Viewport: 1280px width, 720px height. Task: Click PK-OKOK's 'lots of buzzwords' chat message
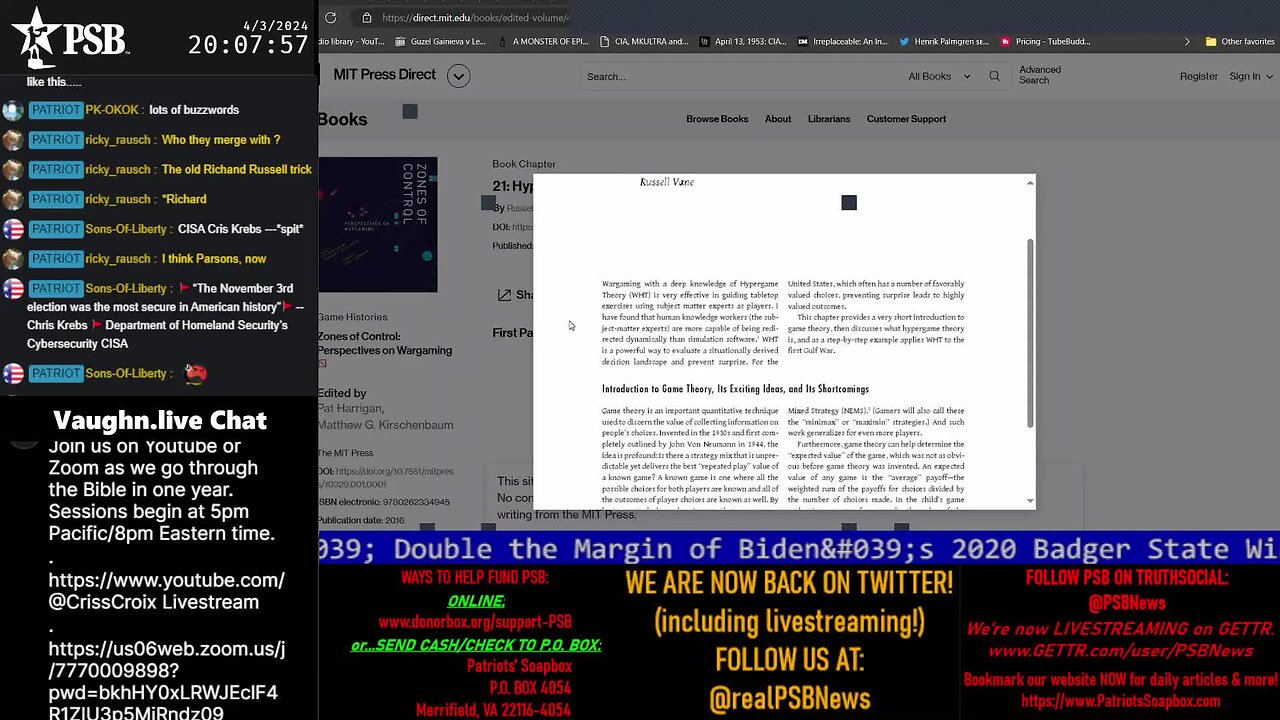click(194, 110)
